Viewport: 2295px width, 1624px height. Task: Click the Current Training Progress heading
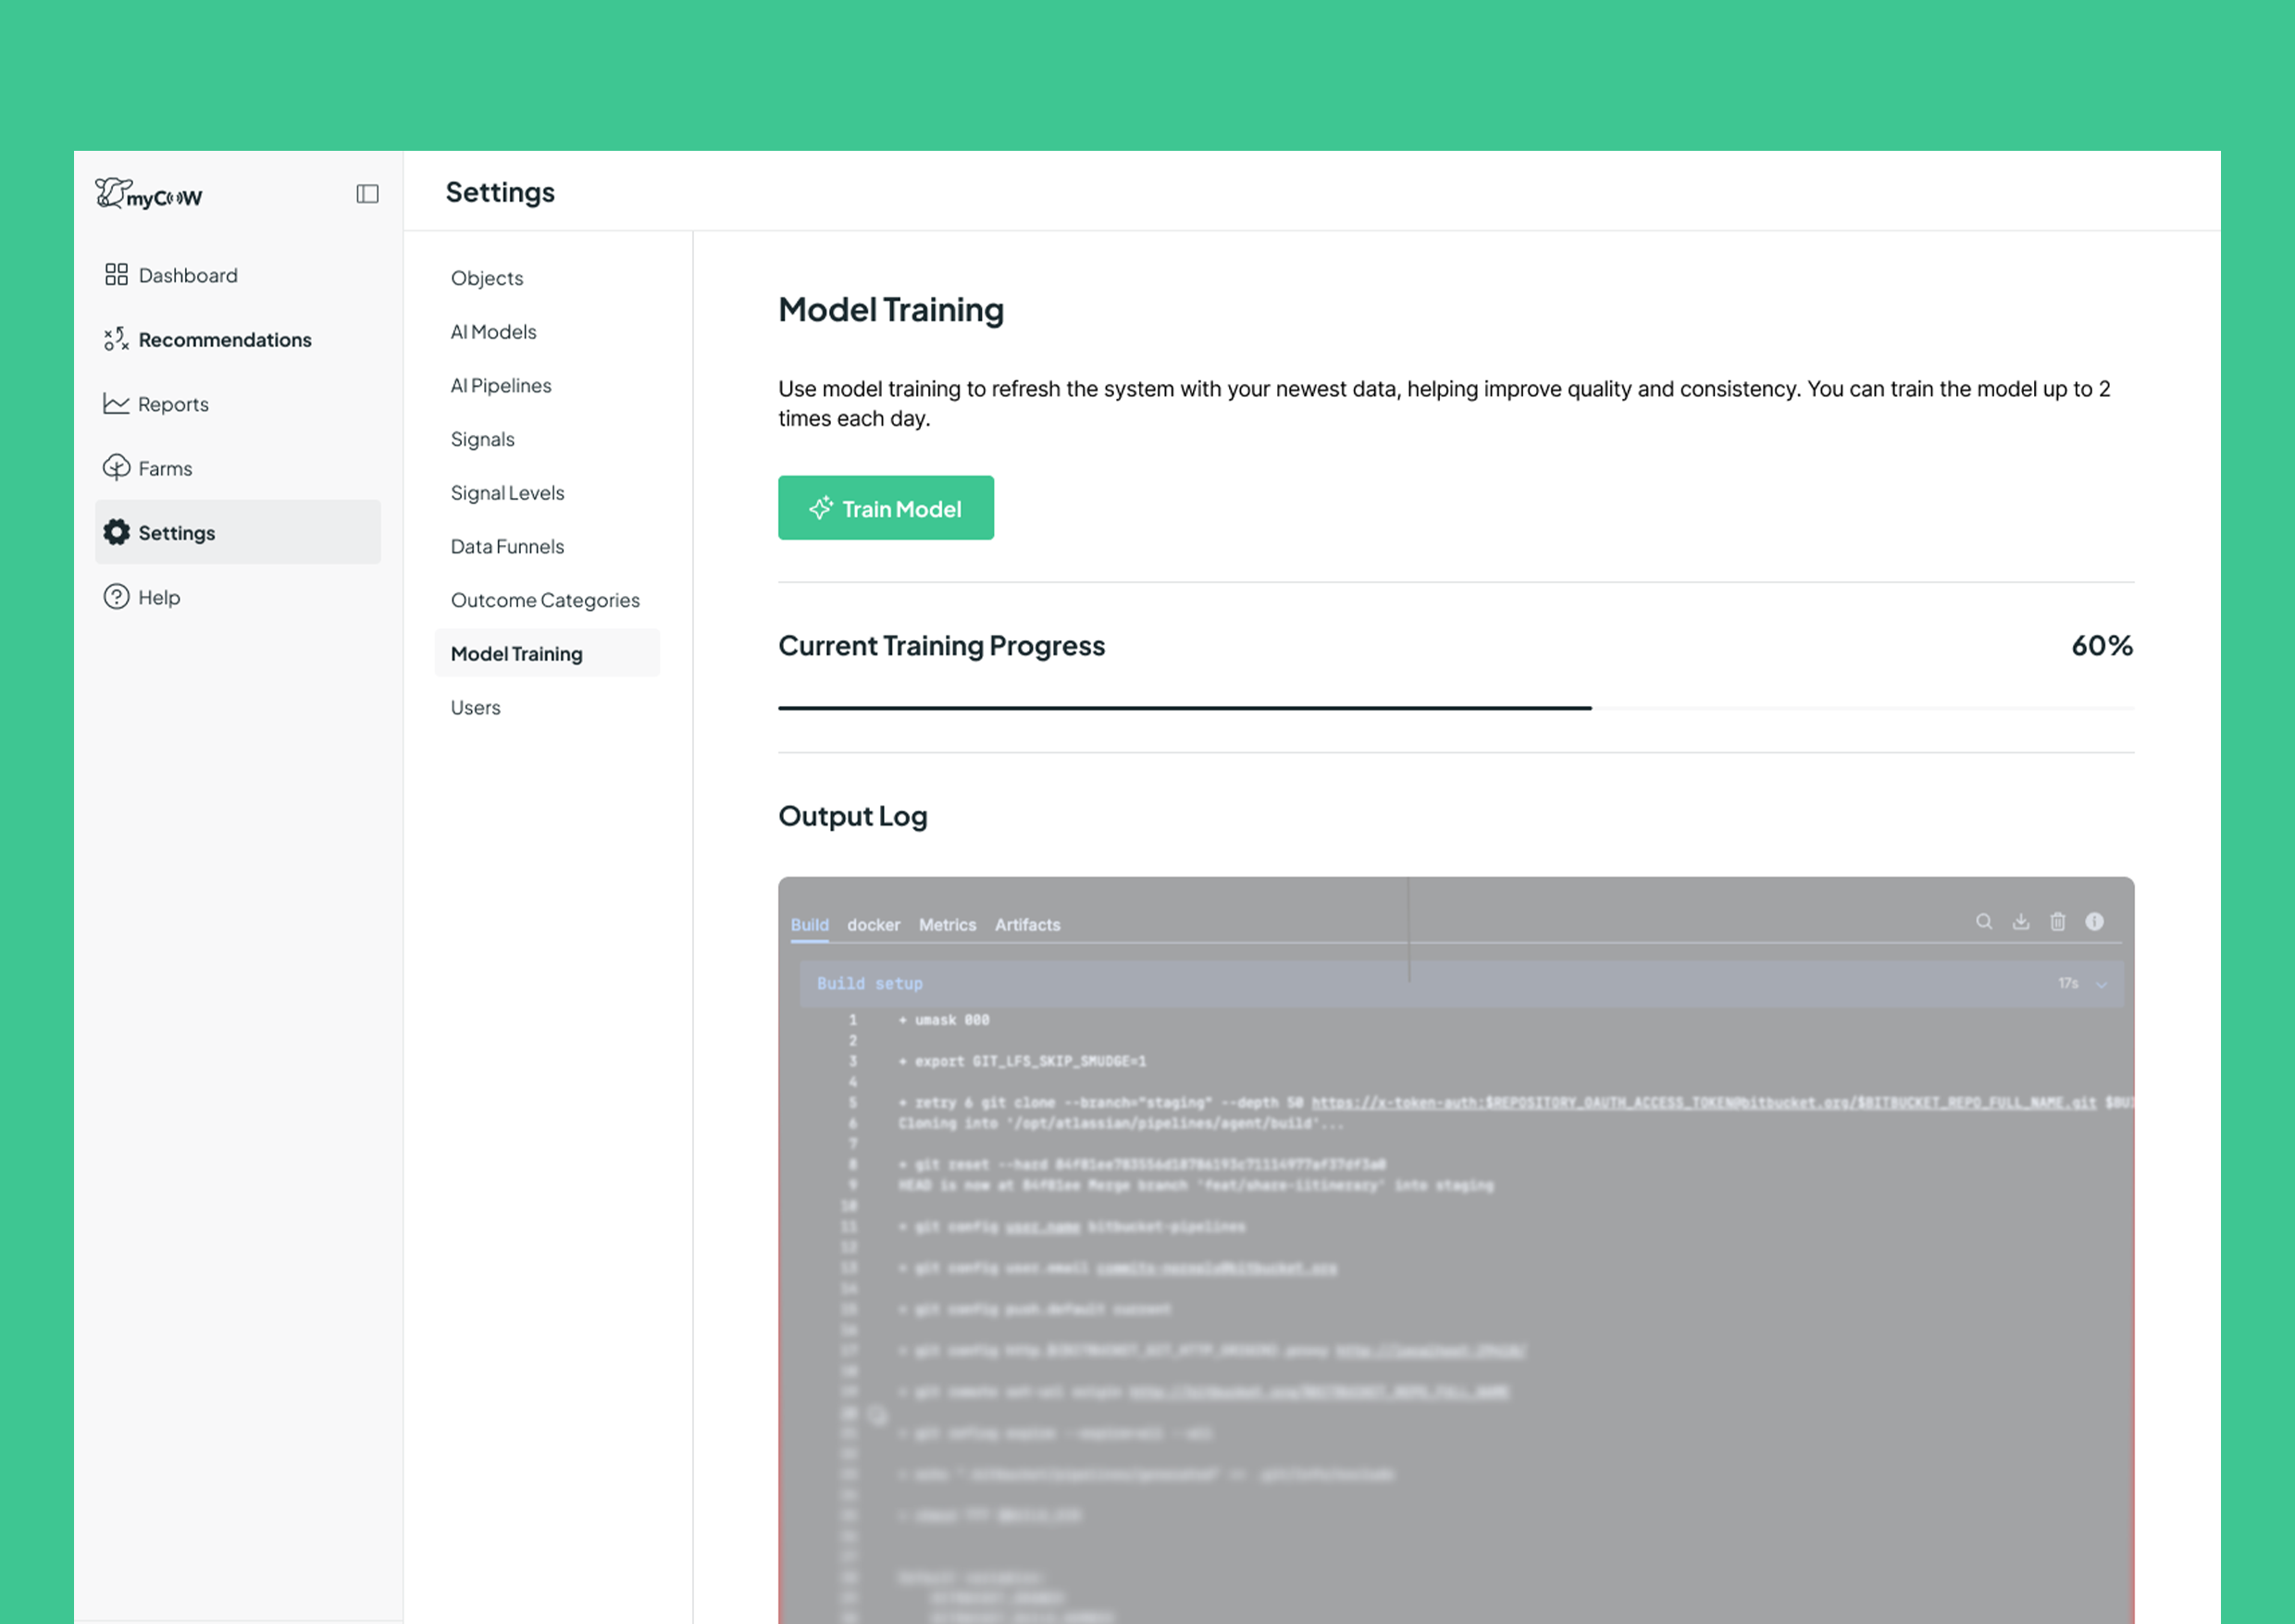pyautogui.click(x=941, y=646)
